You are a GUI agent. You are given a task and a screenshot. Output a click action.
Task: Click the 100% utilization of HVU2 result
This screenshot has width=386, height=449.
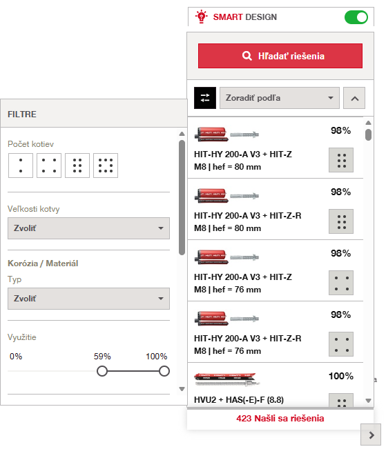(341, 376)
